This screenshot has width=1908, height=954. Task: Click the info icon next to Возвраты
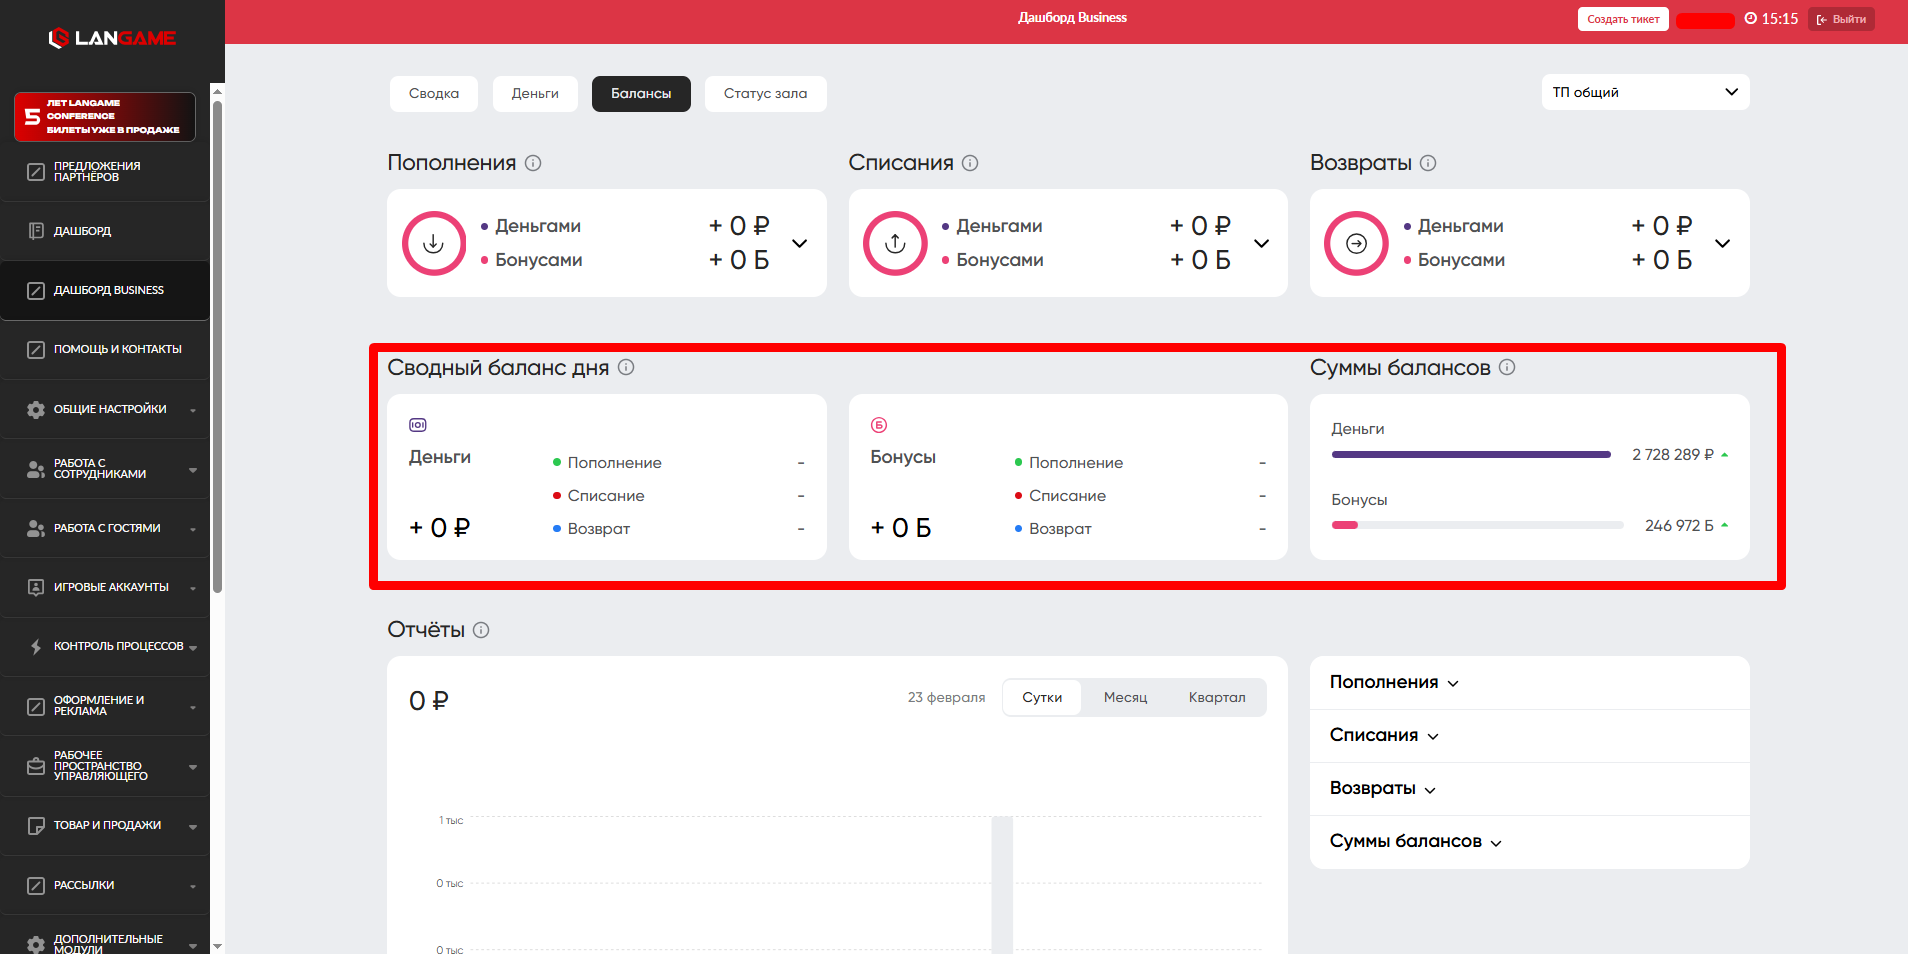point(1428,163)
